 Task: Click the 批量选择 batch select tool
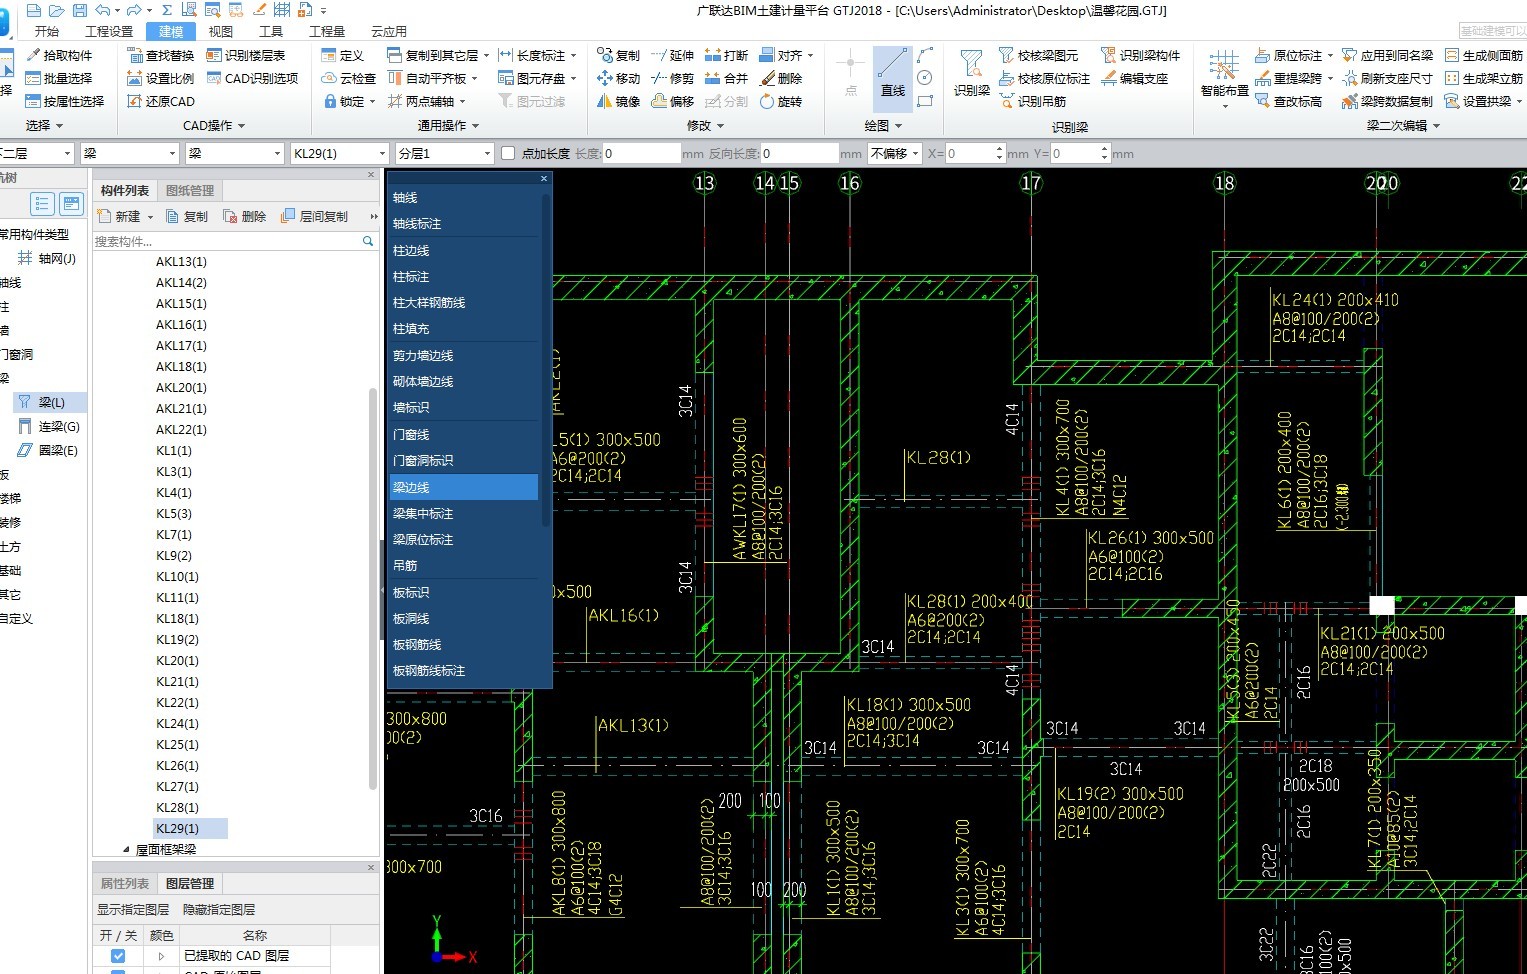[59, 78]
